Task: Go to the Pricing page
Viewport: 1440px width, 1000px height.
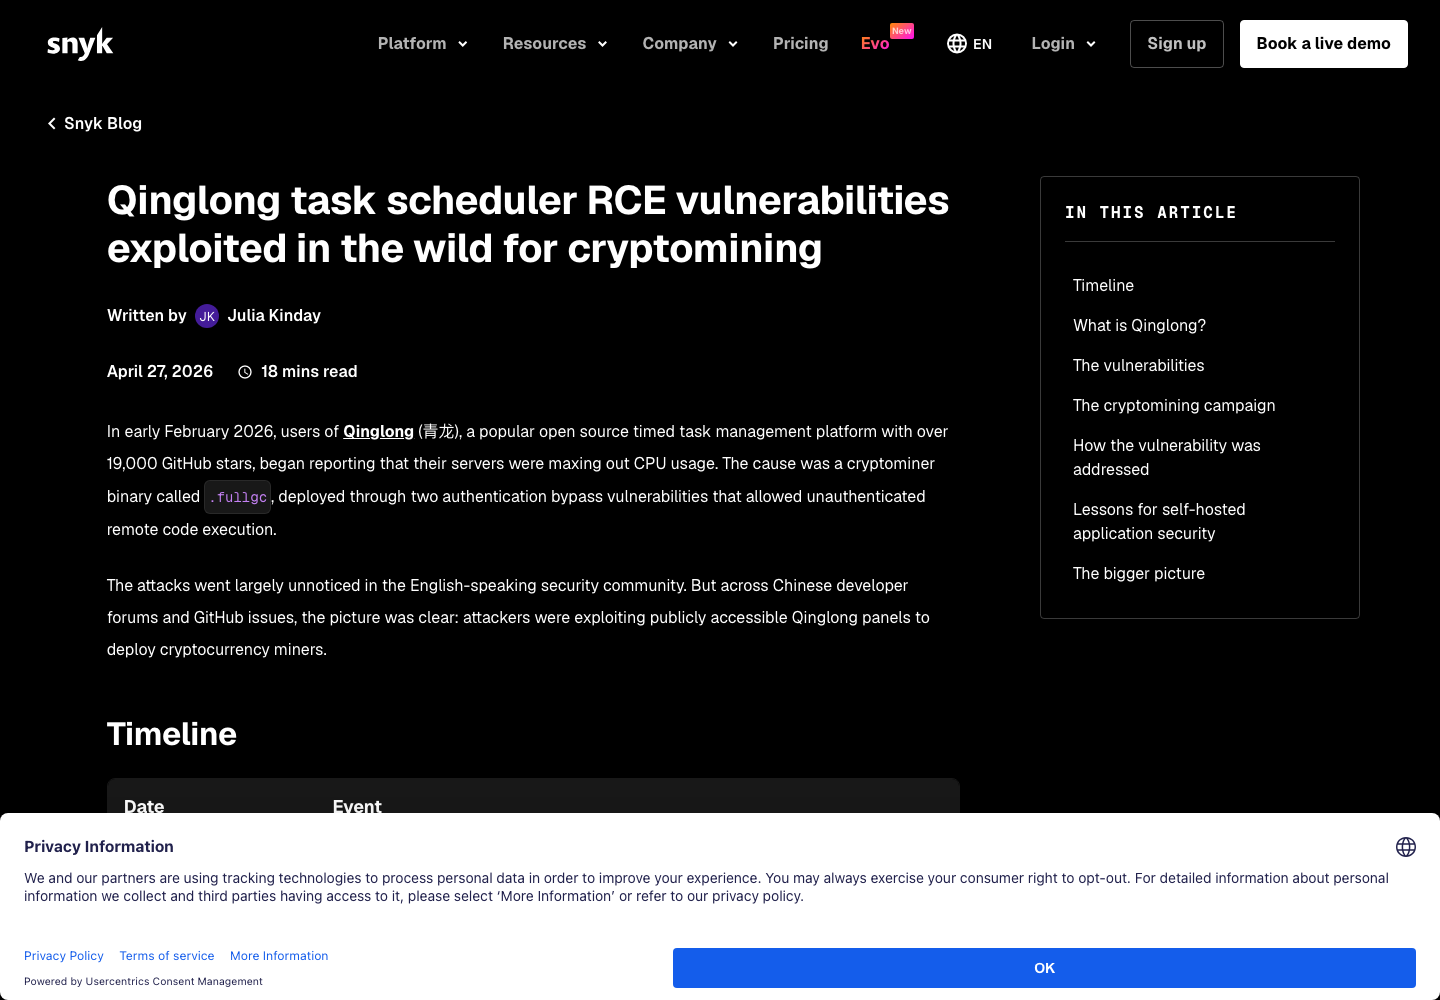Action: tap(801, 44)
